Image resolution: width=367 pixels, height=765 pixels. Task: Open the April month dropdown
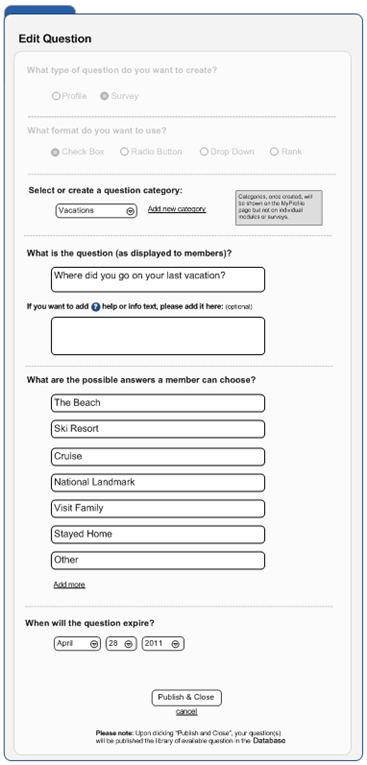tap(77, 644)
